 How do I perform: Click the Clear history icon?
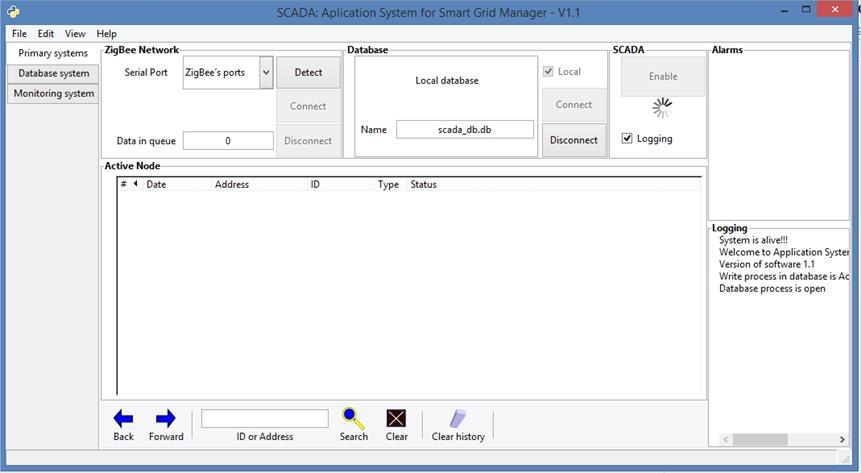458,418
